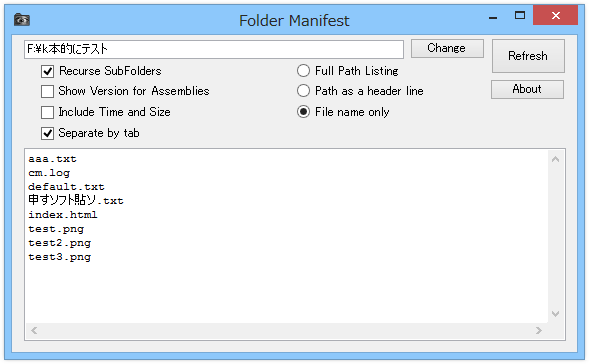Maximize the Folder Manifest window

click(520, 15)
